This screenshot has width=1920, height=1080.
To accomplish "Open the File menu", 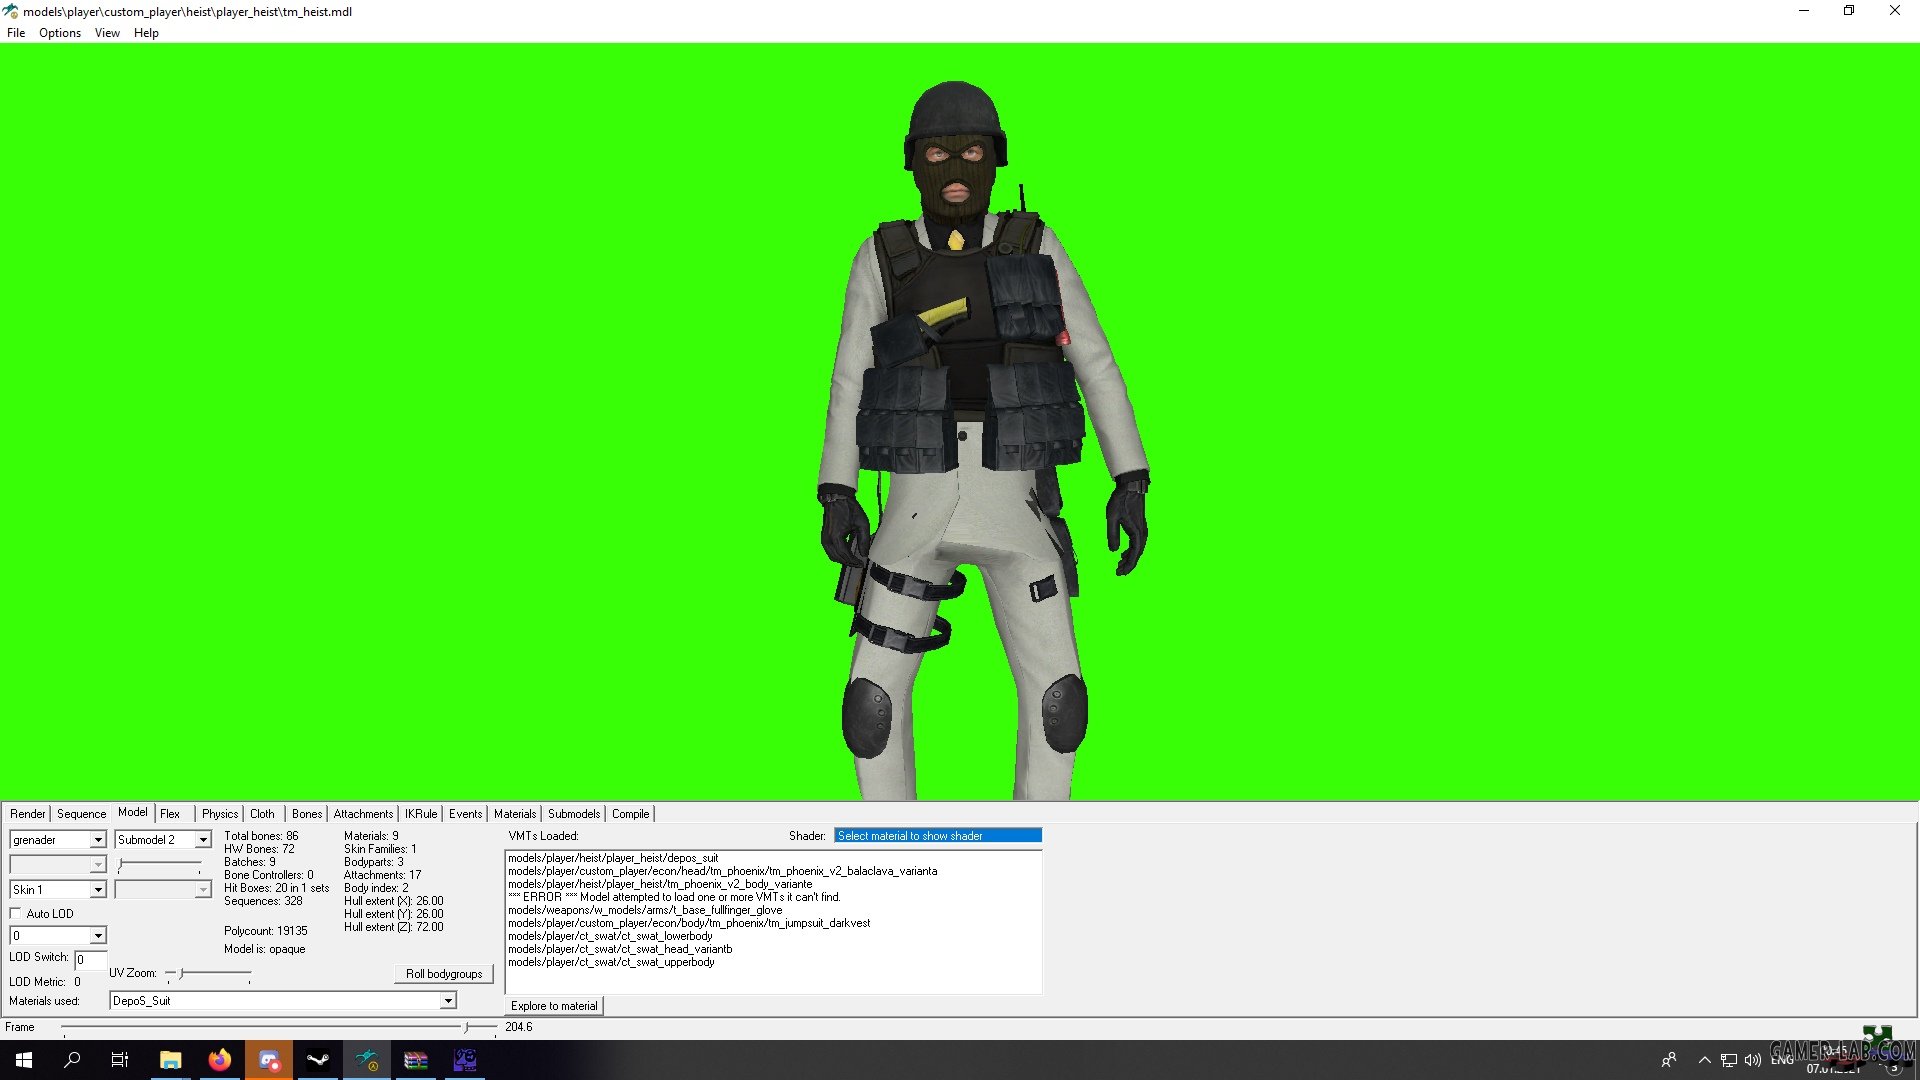I will pos(16,33).
